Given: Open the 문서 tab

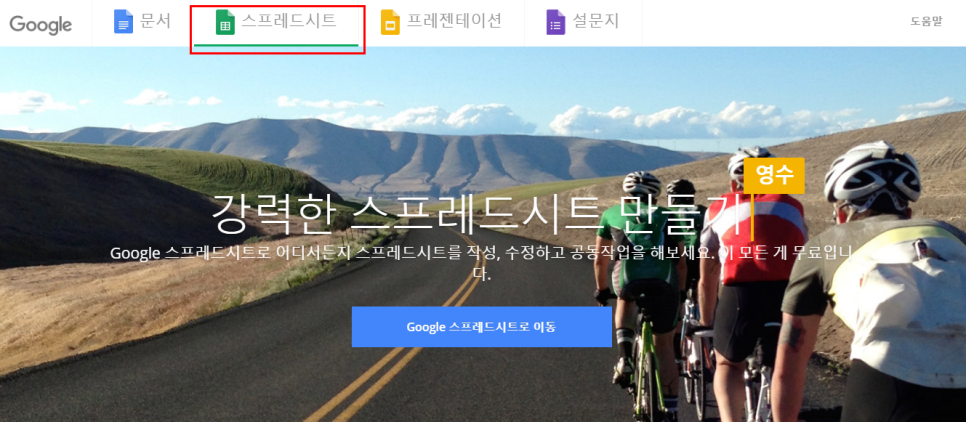Looking at the screenshot, I should point(142,23).
